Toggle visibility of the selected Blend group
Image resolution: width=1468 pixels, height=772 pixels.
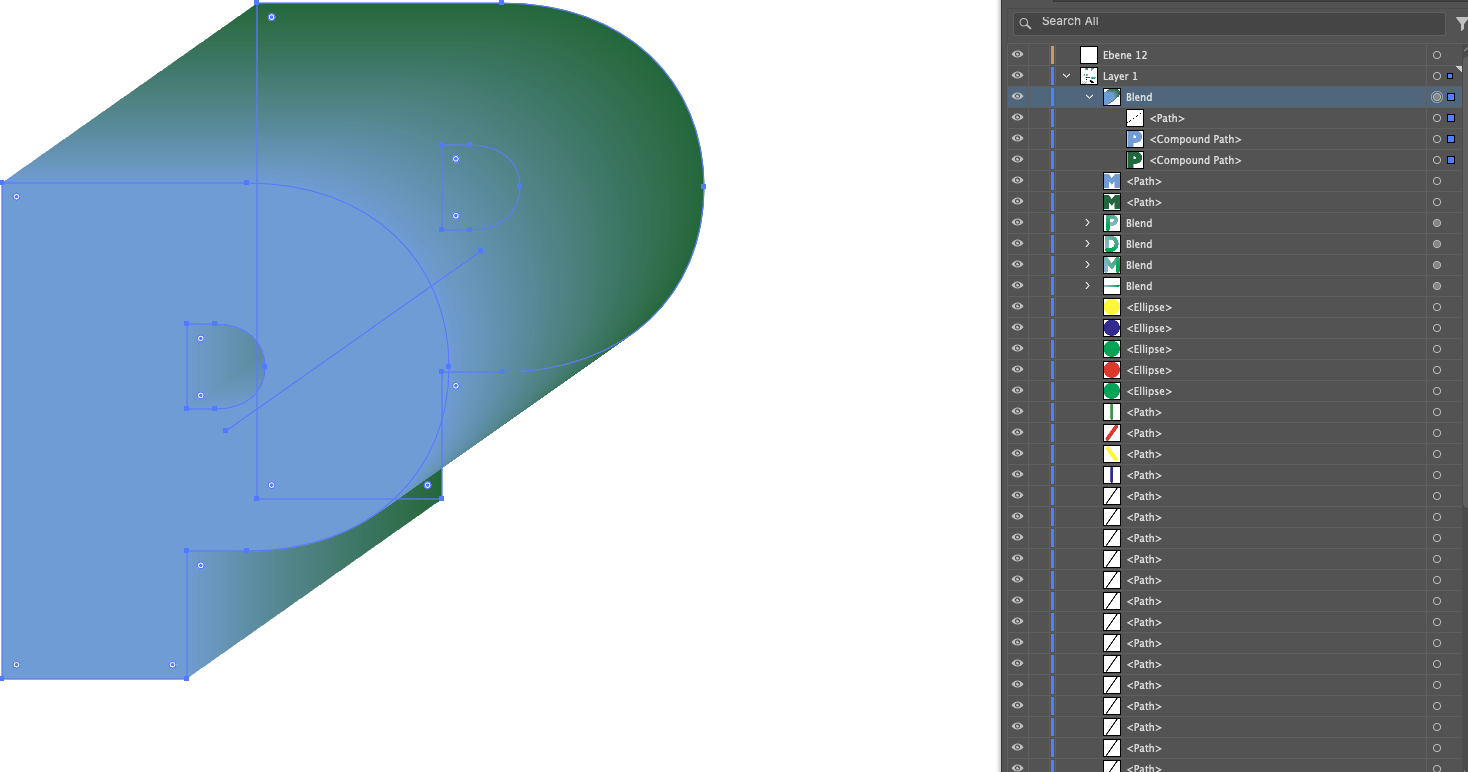click(1017, 96)
